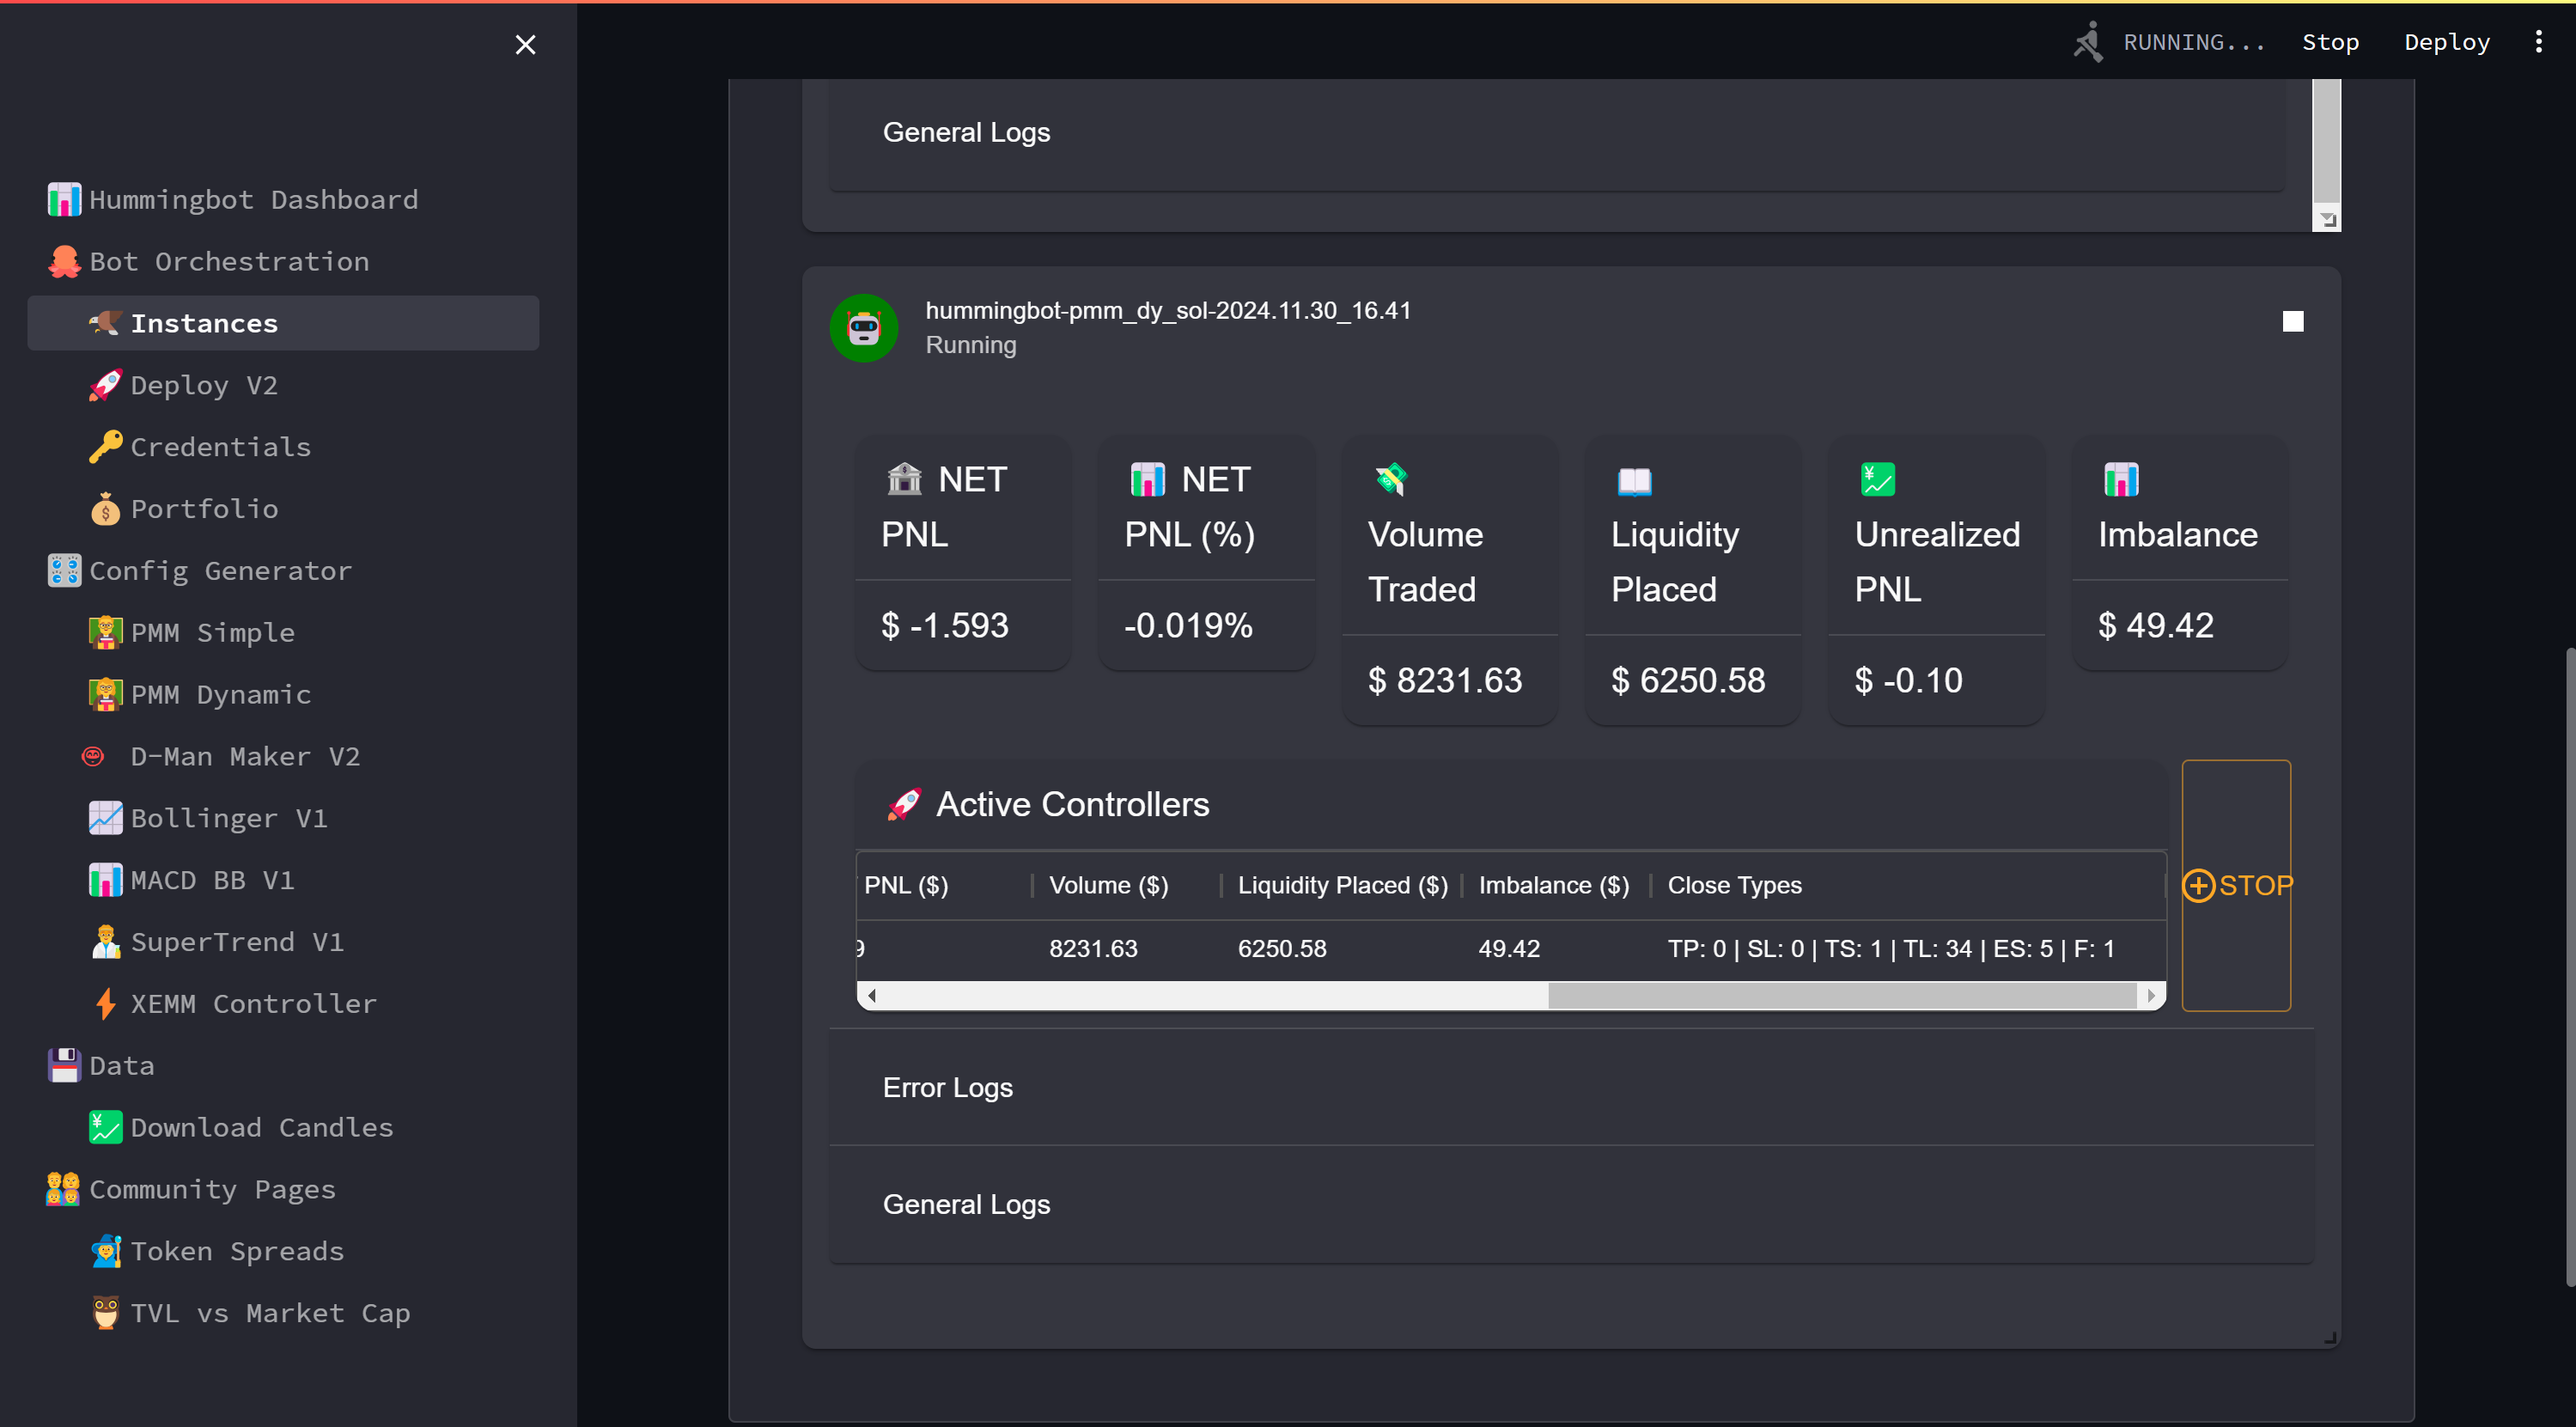Click the SuperTrend V1 person icon

(x=105, y=942)
